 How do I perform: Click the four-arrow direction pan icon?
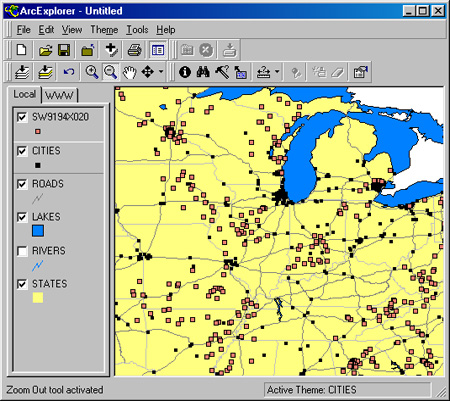(148, 72)
